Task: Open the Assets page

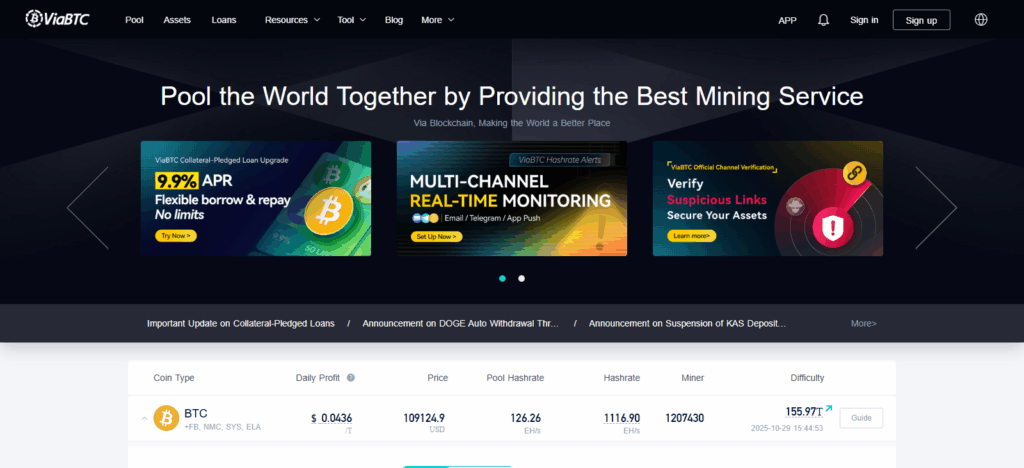Action: (177, 20)
